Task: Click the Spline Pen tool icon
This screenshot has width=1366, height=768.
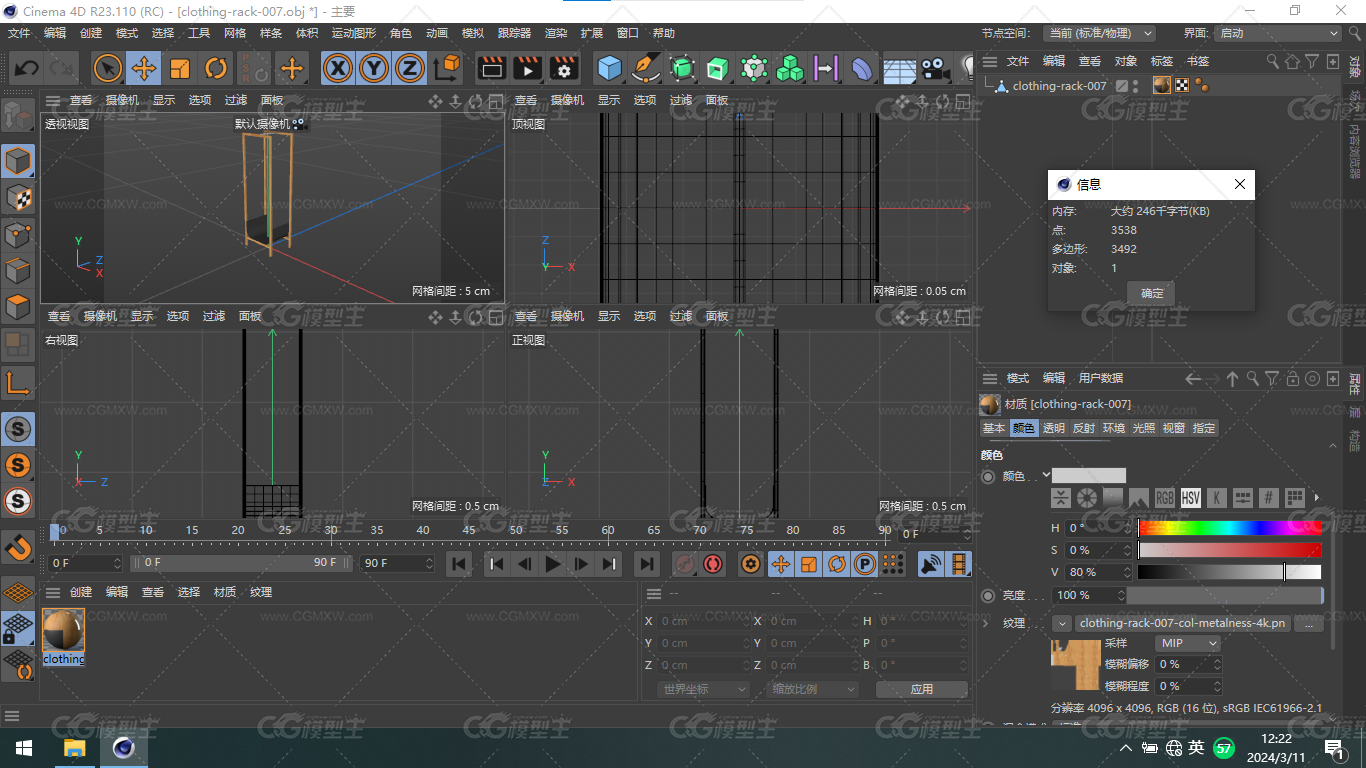Action: tap(646, 68)
